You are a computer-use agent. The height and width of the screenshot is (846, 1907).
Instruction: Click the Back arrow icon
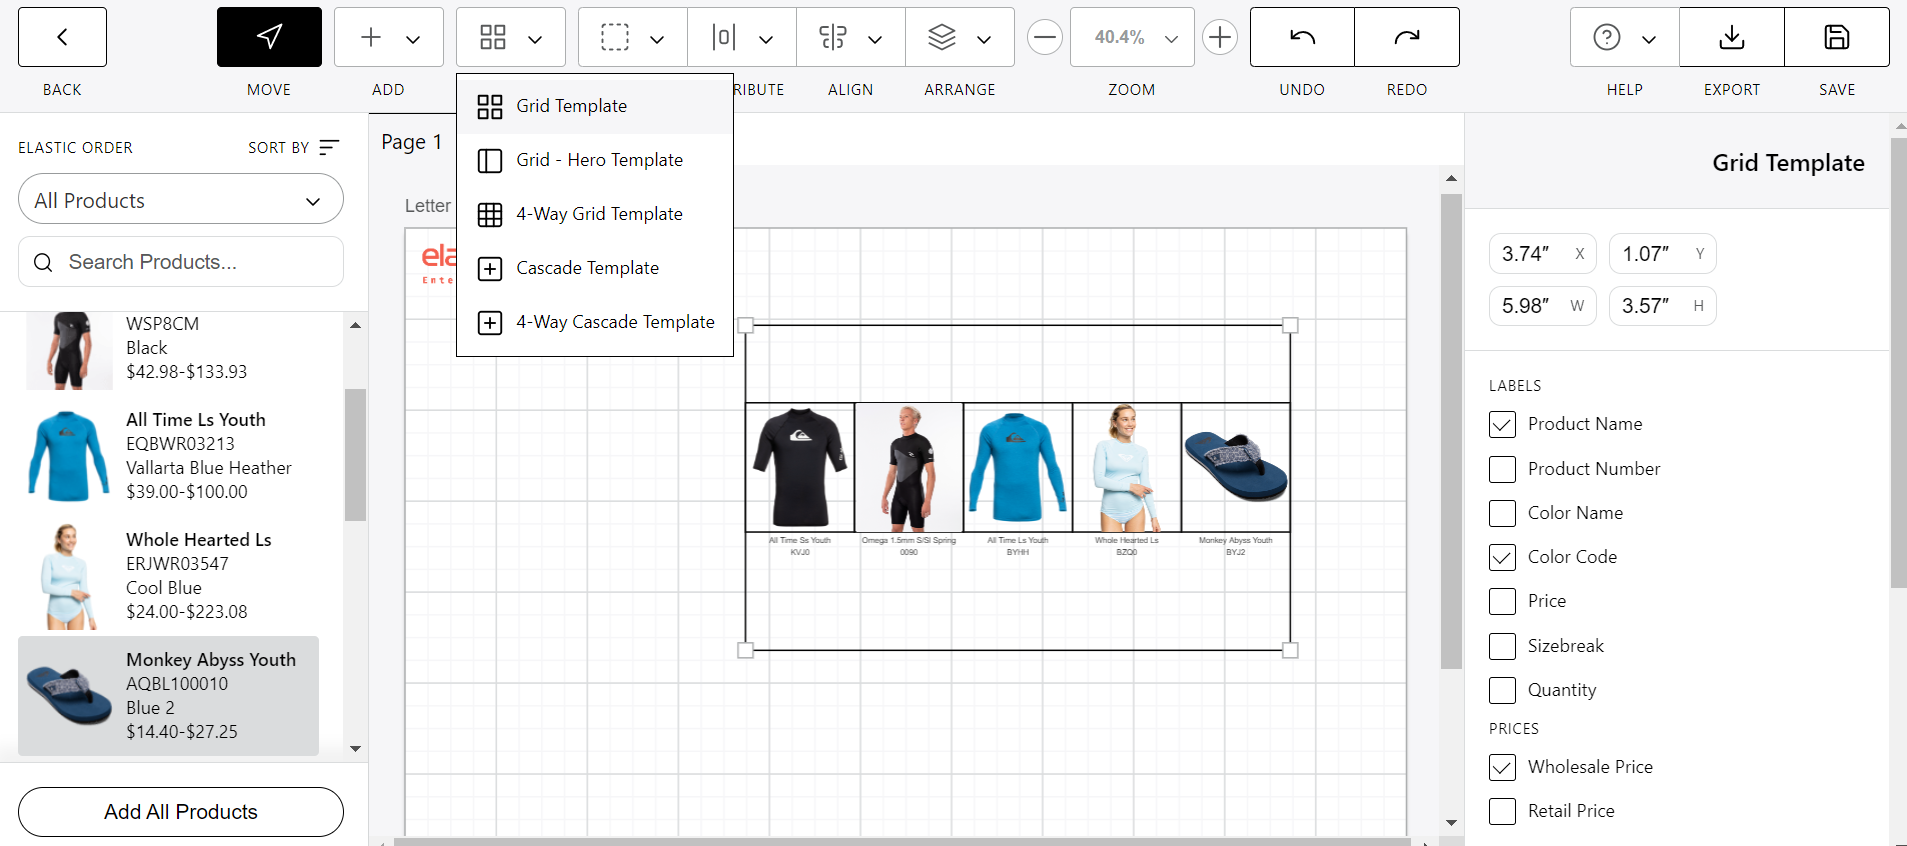point(62,38)
